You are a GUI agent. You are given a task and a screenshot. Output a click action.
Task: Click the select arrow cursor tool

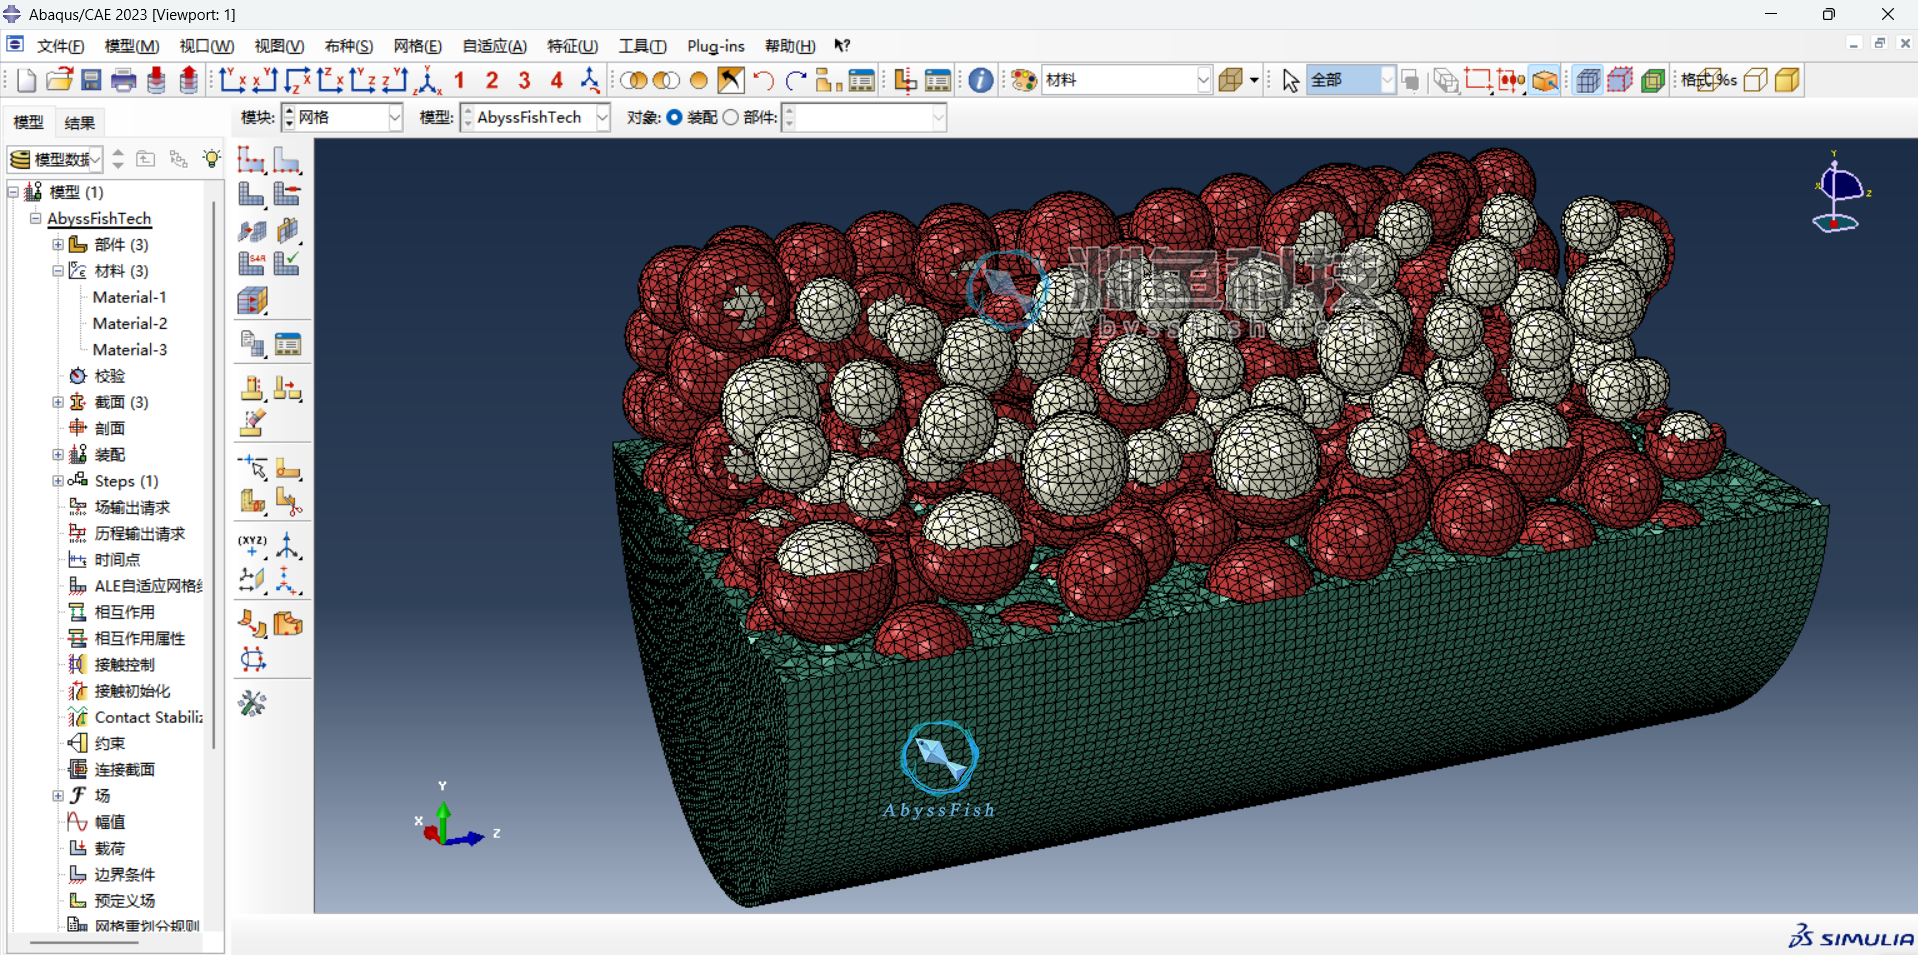[x=1290, y=80]
